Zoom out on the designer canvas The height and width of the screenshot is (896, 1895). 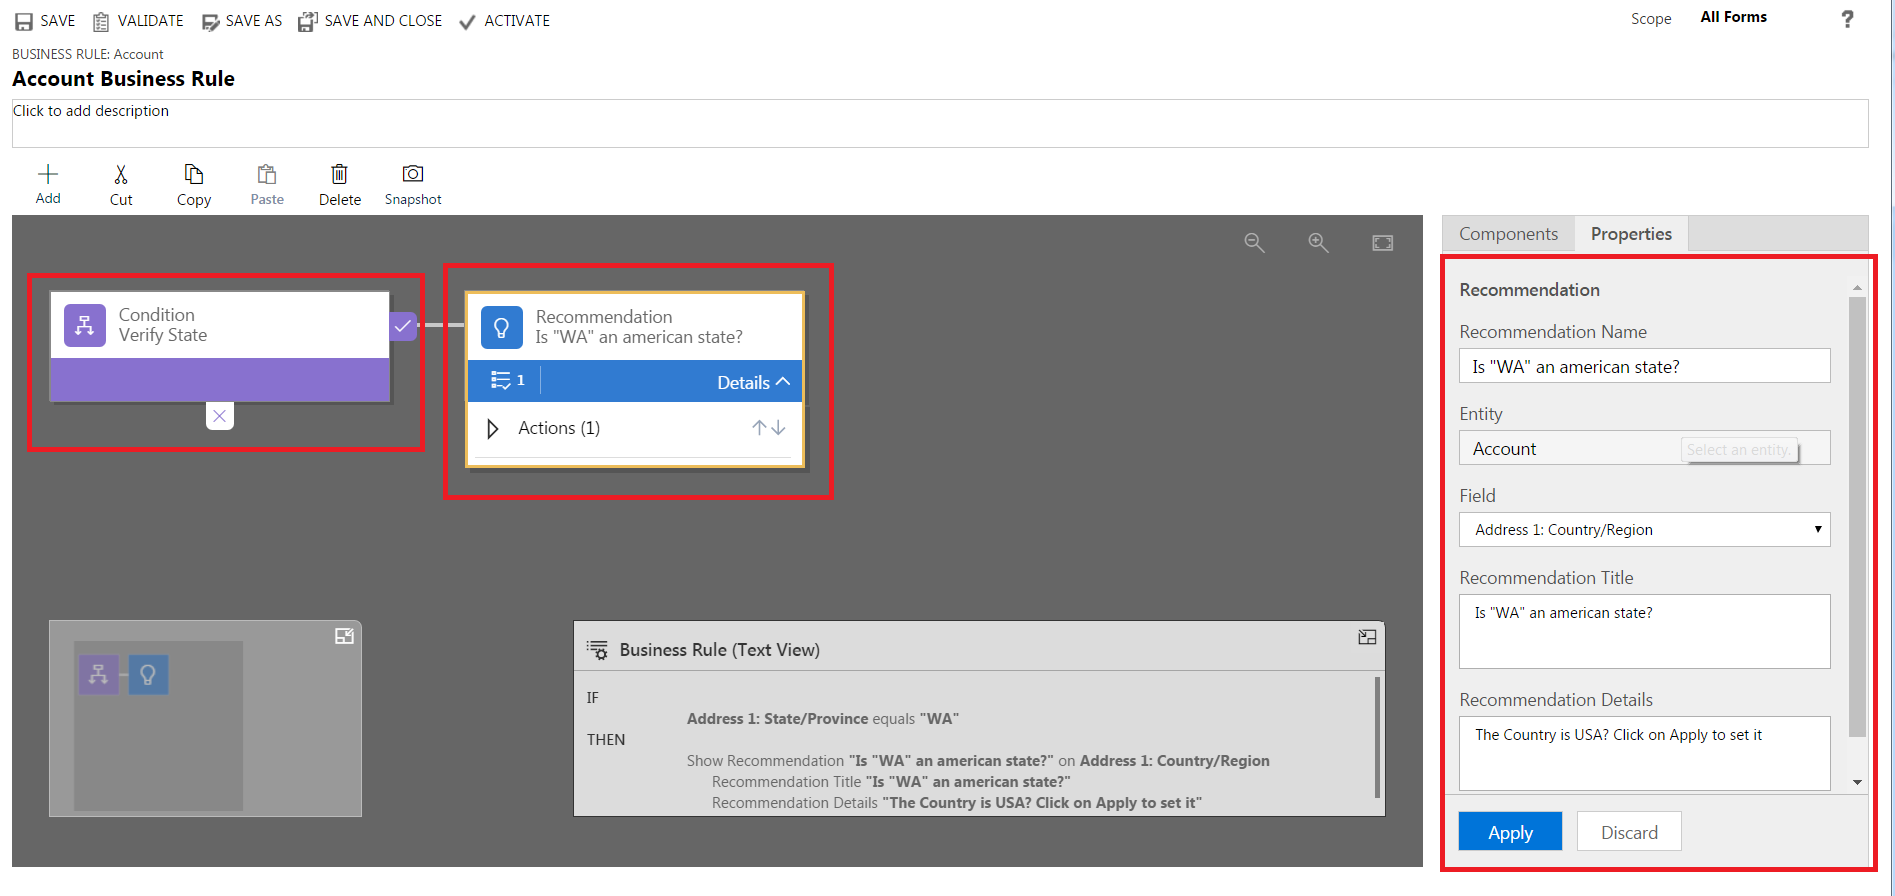tap(1254, 243)
